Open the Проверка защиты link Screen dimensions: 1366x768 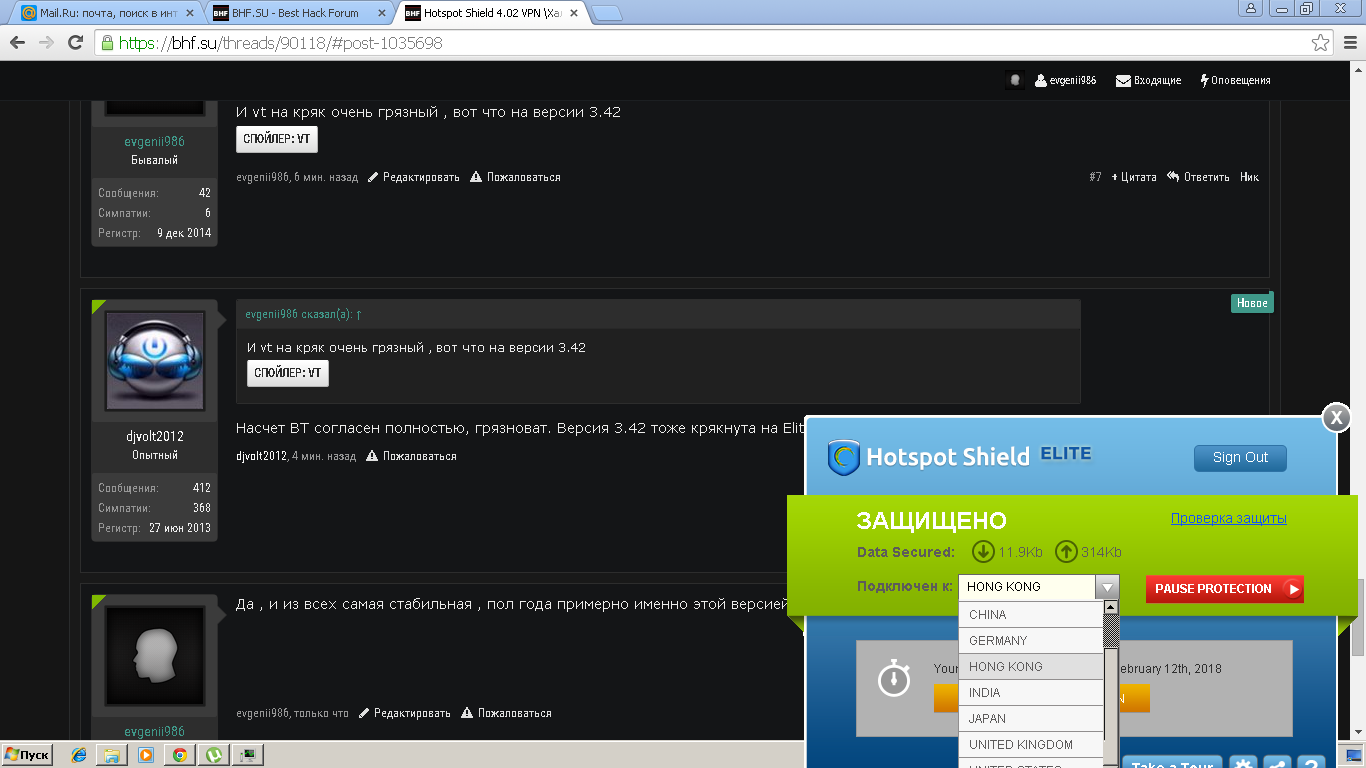[x=1228, y=518]
